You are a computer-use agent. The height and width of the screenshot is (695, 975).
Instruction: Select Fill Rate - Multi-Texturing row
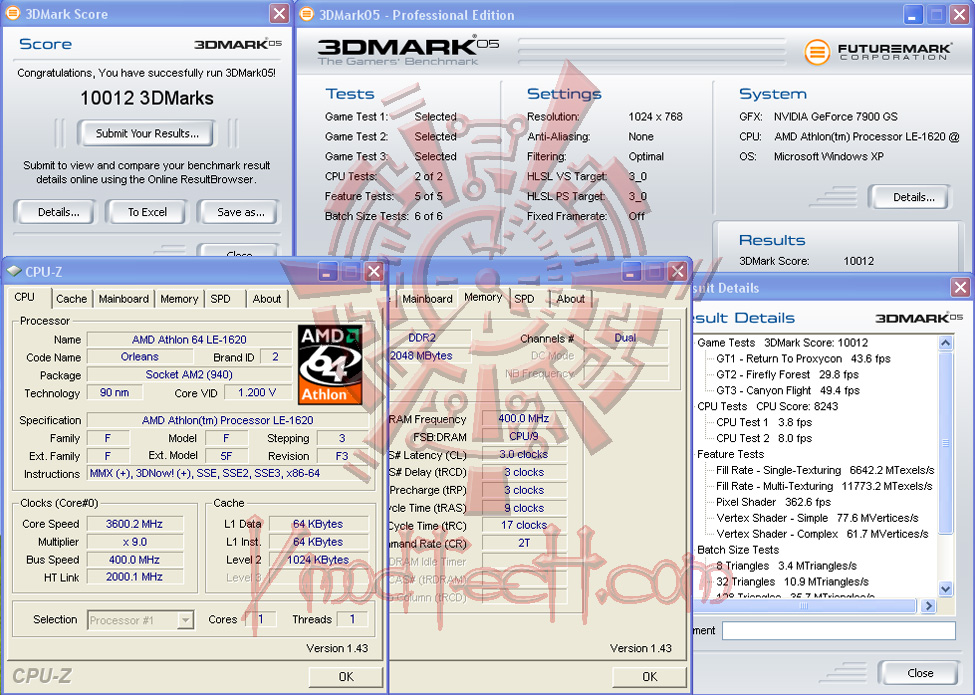click(x=824, y=486)
